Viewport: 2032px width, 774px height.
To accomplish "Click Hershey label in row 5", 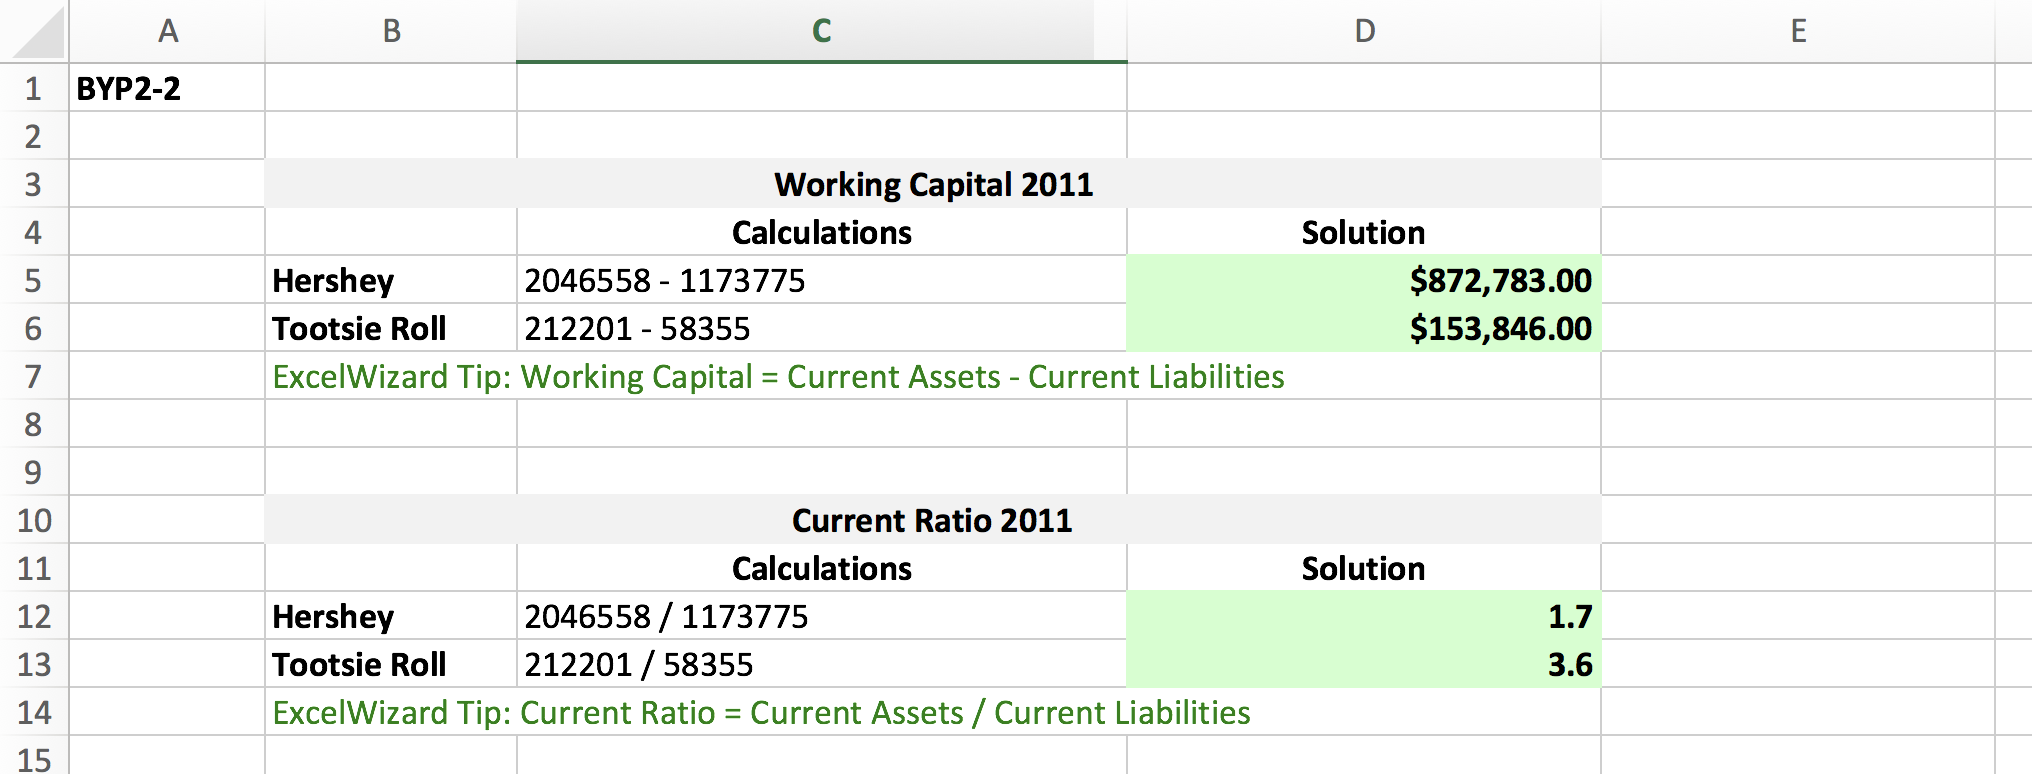I will (391, 280).
